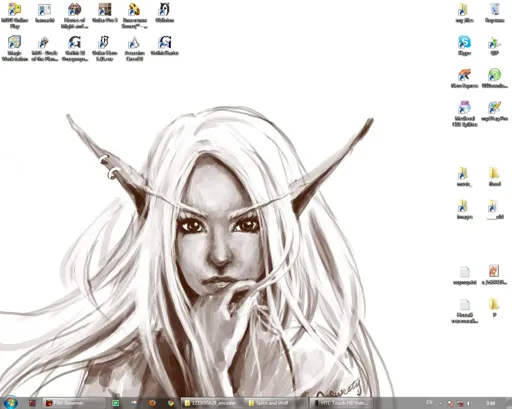Viewport: 512px width, 409px height.
Task: Select the shortcut with running green figure icon
Action: [x=495, y=46]
